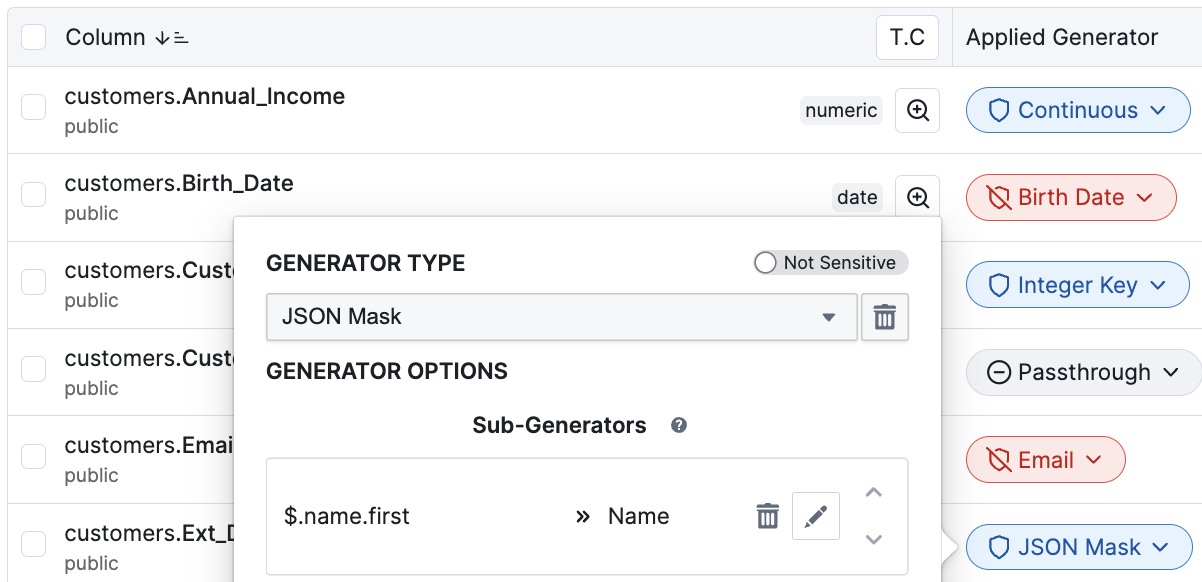Click the magnifier icon for Birth_Date row
The width and height of the screenshot is (1202, 582).
pyautogui.click(x=917, y=197)
